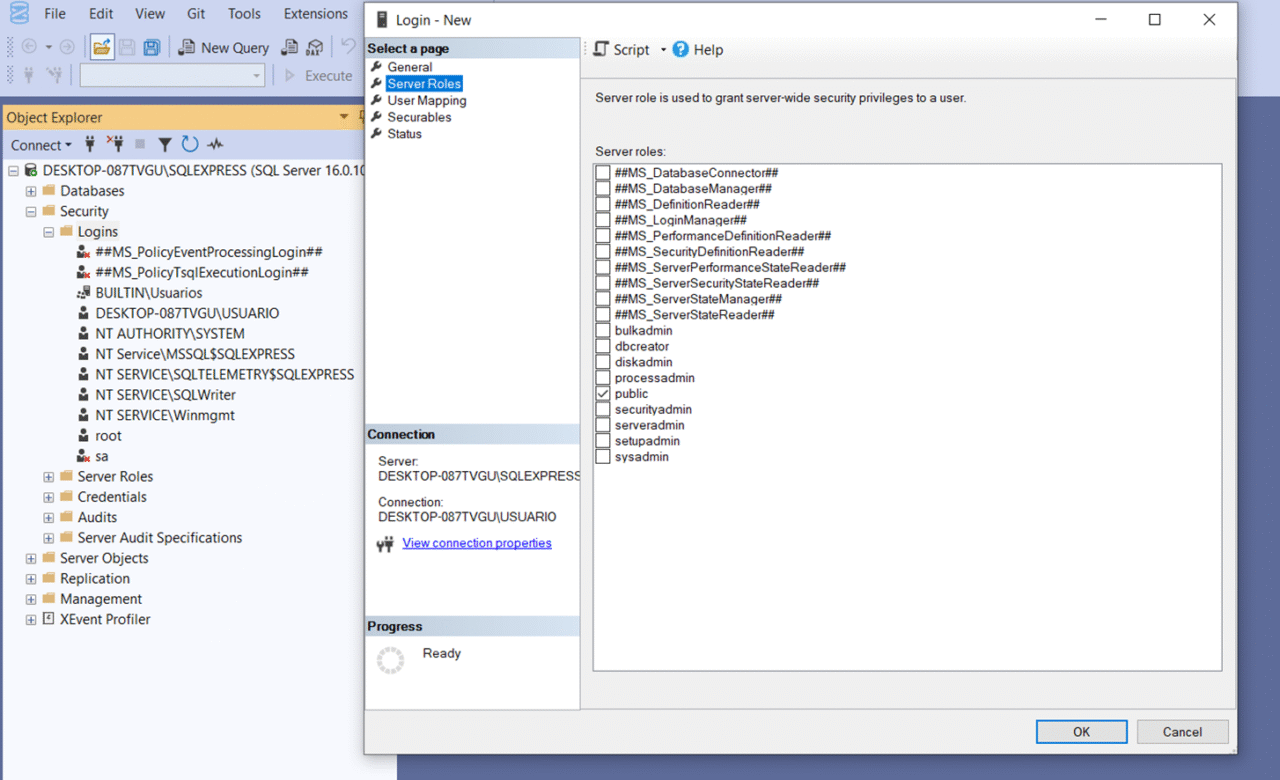Click the New Query button
Viewport: 1280px width, 780px height.
pos(224,47)
